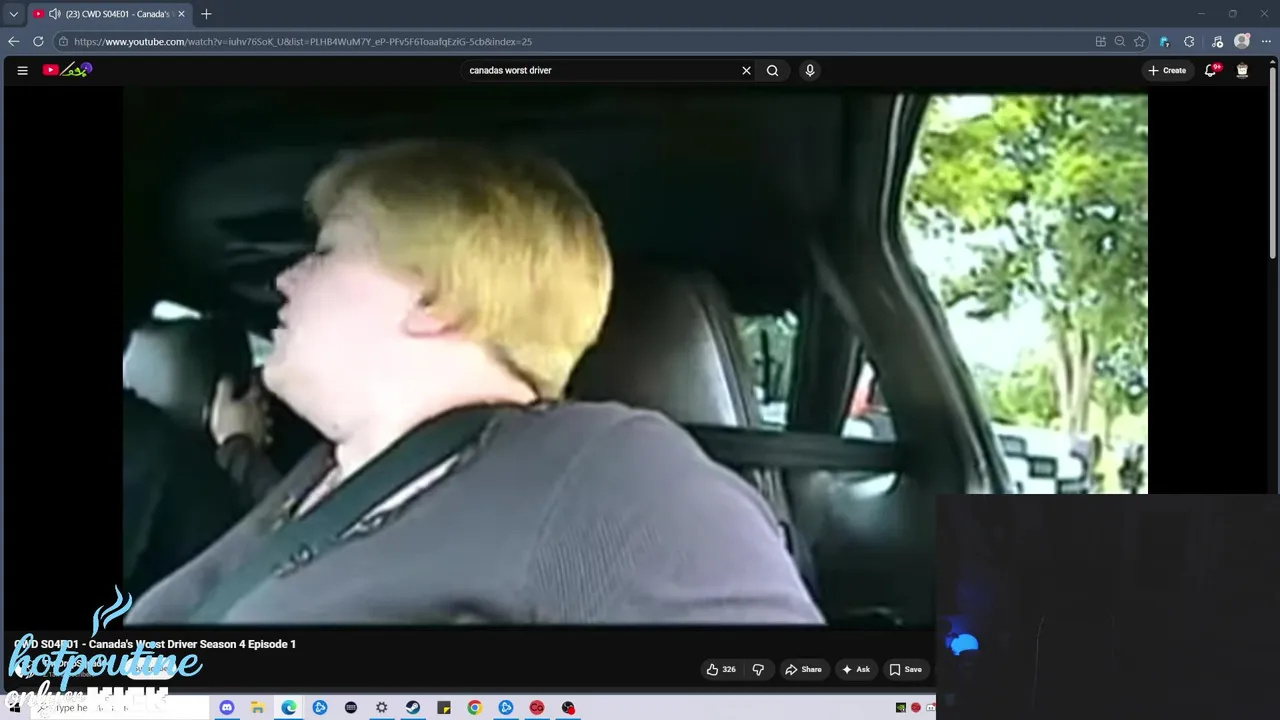Click the video title text
This screenshot has height=720, width=1280.
155,644
